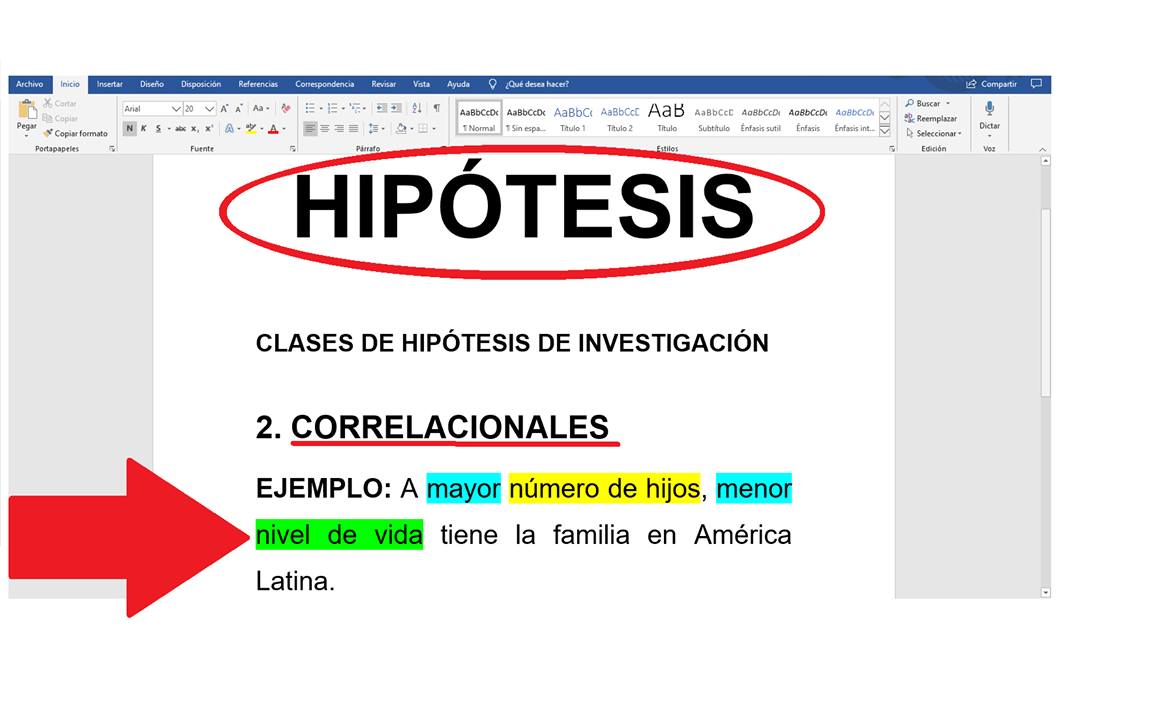Click the paragraph shading paint bucket
This screenshot has width=1157, height=720.
(401, 128)
